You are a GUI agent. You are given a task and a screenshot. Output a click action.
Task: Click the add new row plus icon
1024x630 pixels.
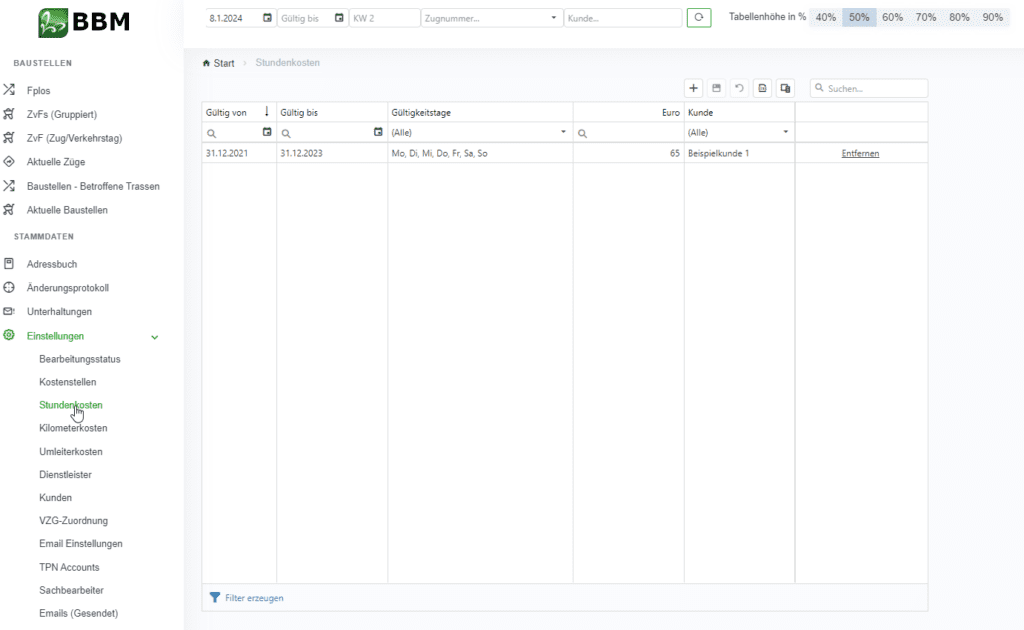click(x=694, y=88)
